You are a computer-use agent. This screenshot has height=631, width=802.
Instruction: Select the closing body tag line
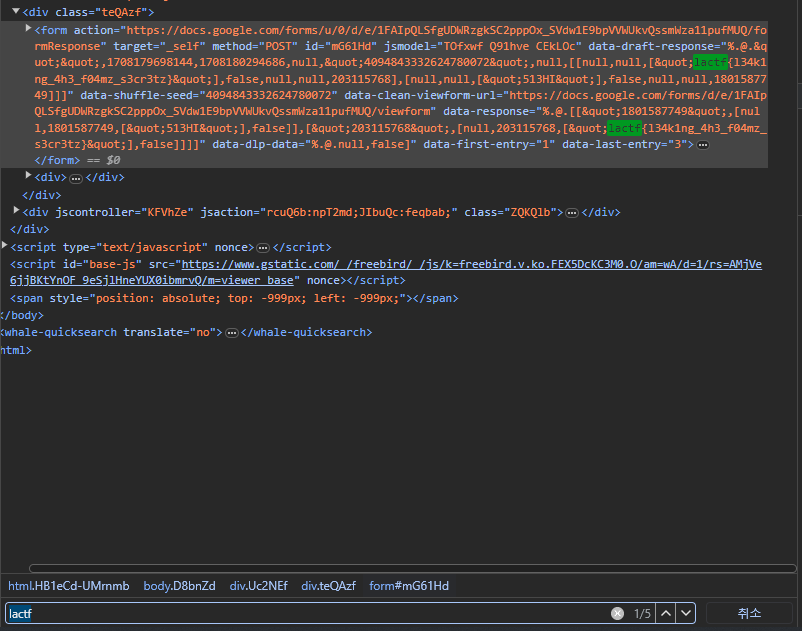(22, 315)
